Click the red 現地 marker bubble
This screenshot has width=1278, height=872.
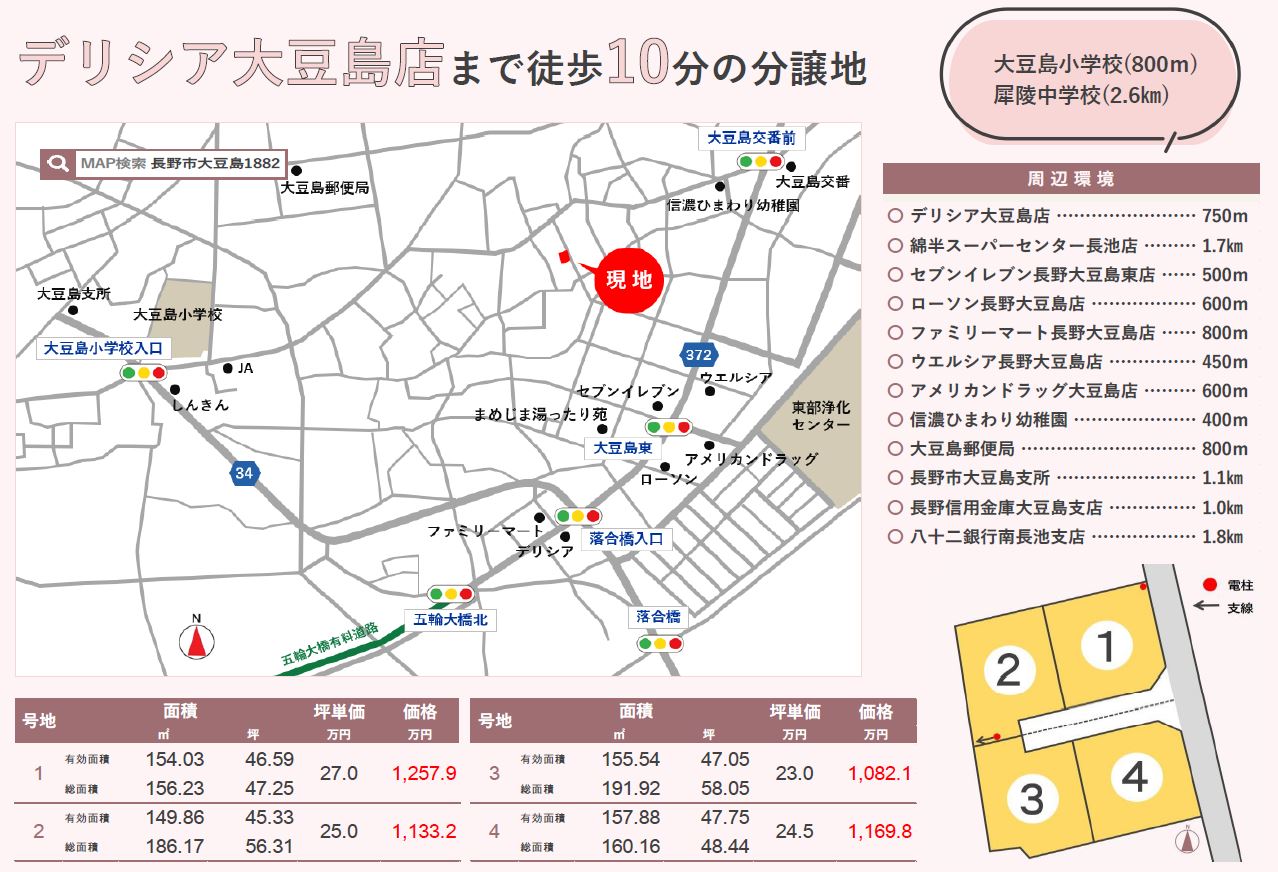[630, 281]
